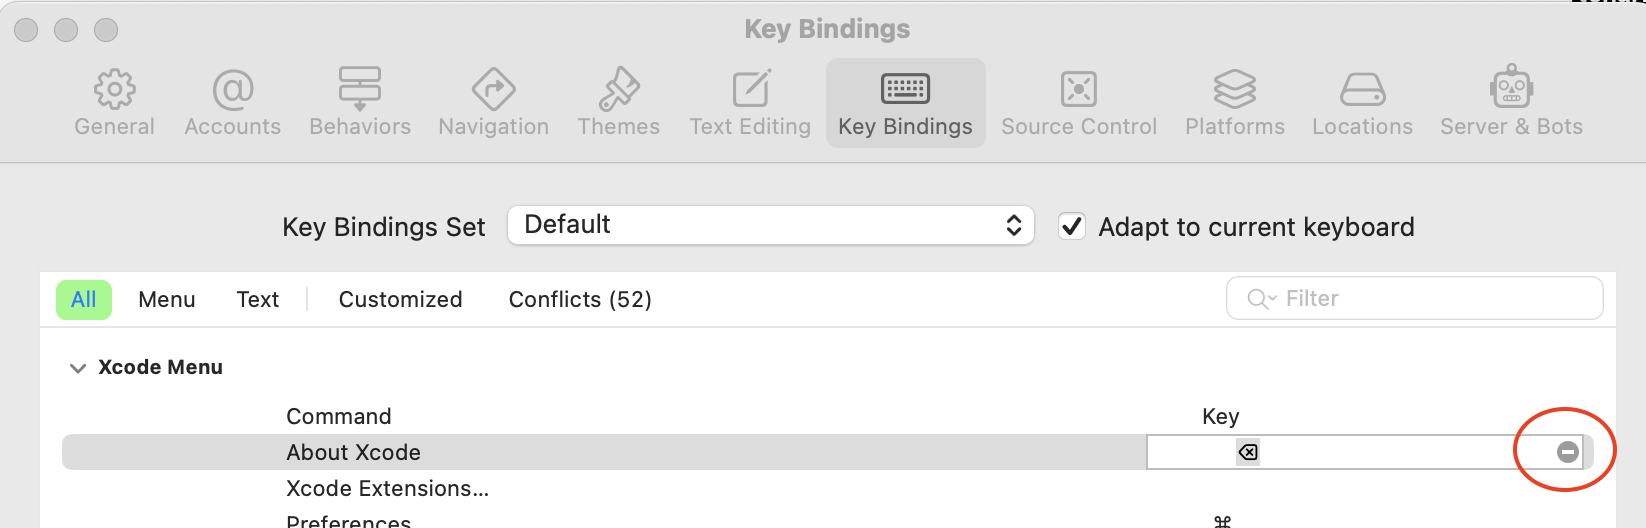The width and height of the screenshot is (1646, 528).
Task: Open the Locations pane
Action: (1362, 103)
